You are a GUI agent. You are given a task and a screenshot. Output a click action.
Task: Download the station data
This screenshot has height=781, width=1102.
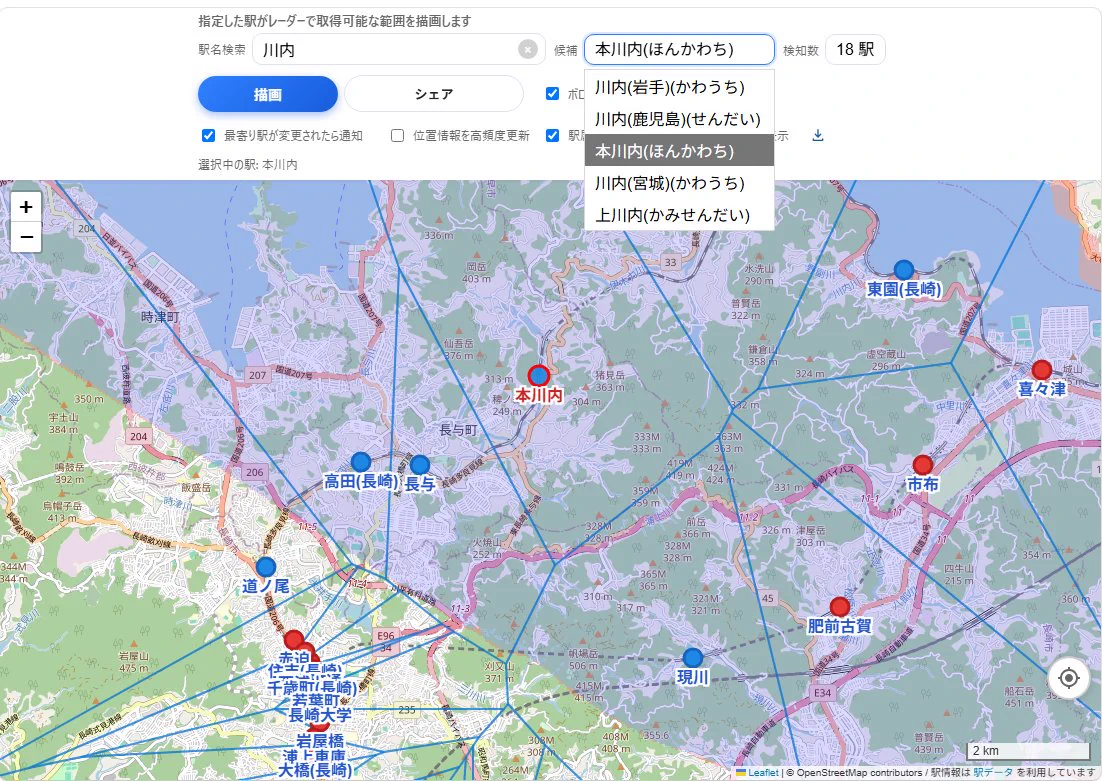pos(817,135)
